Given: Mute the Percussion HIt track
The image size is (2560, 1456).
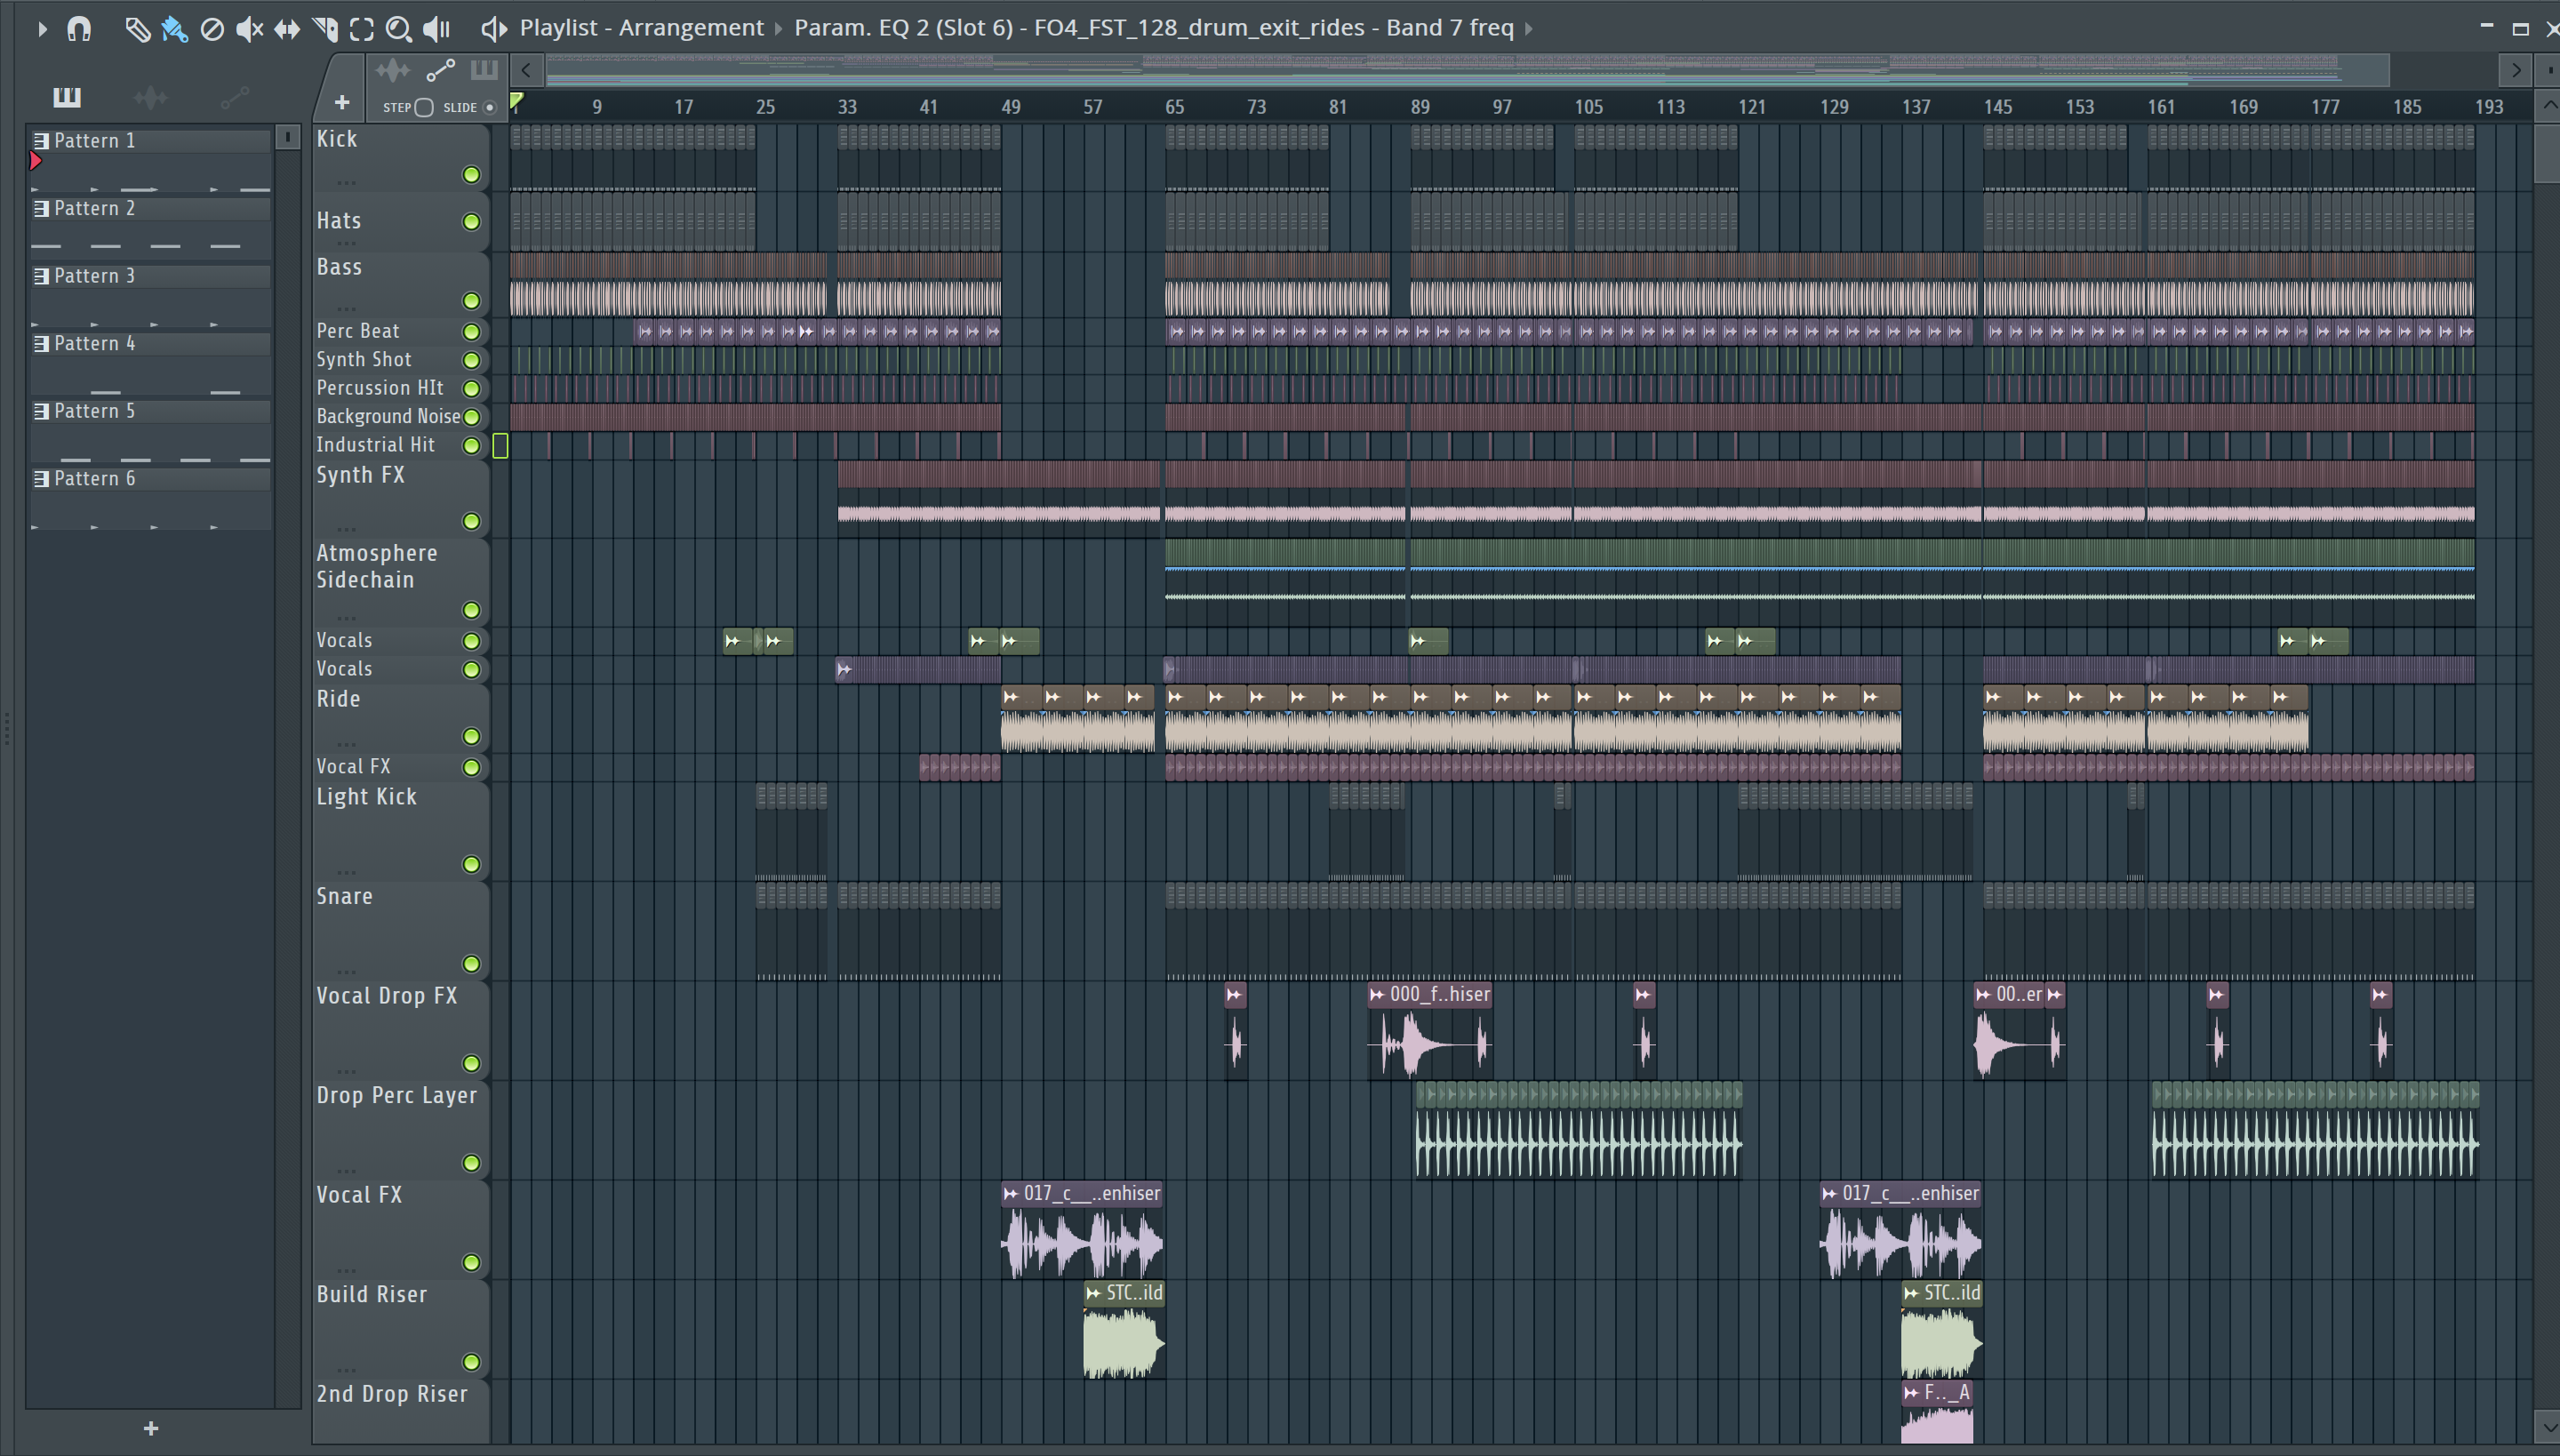Looking at the screenshot, I should pos(471,388).
